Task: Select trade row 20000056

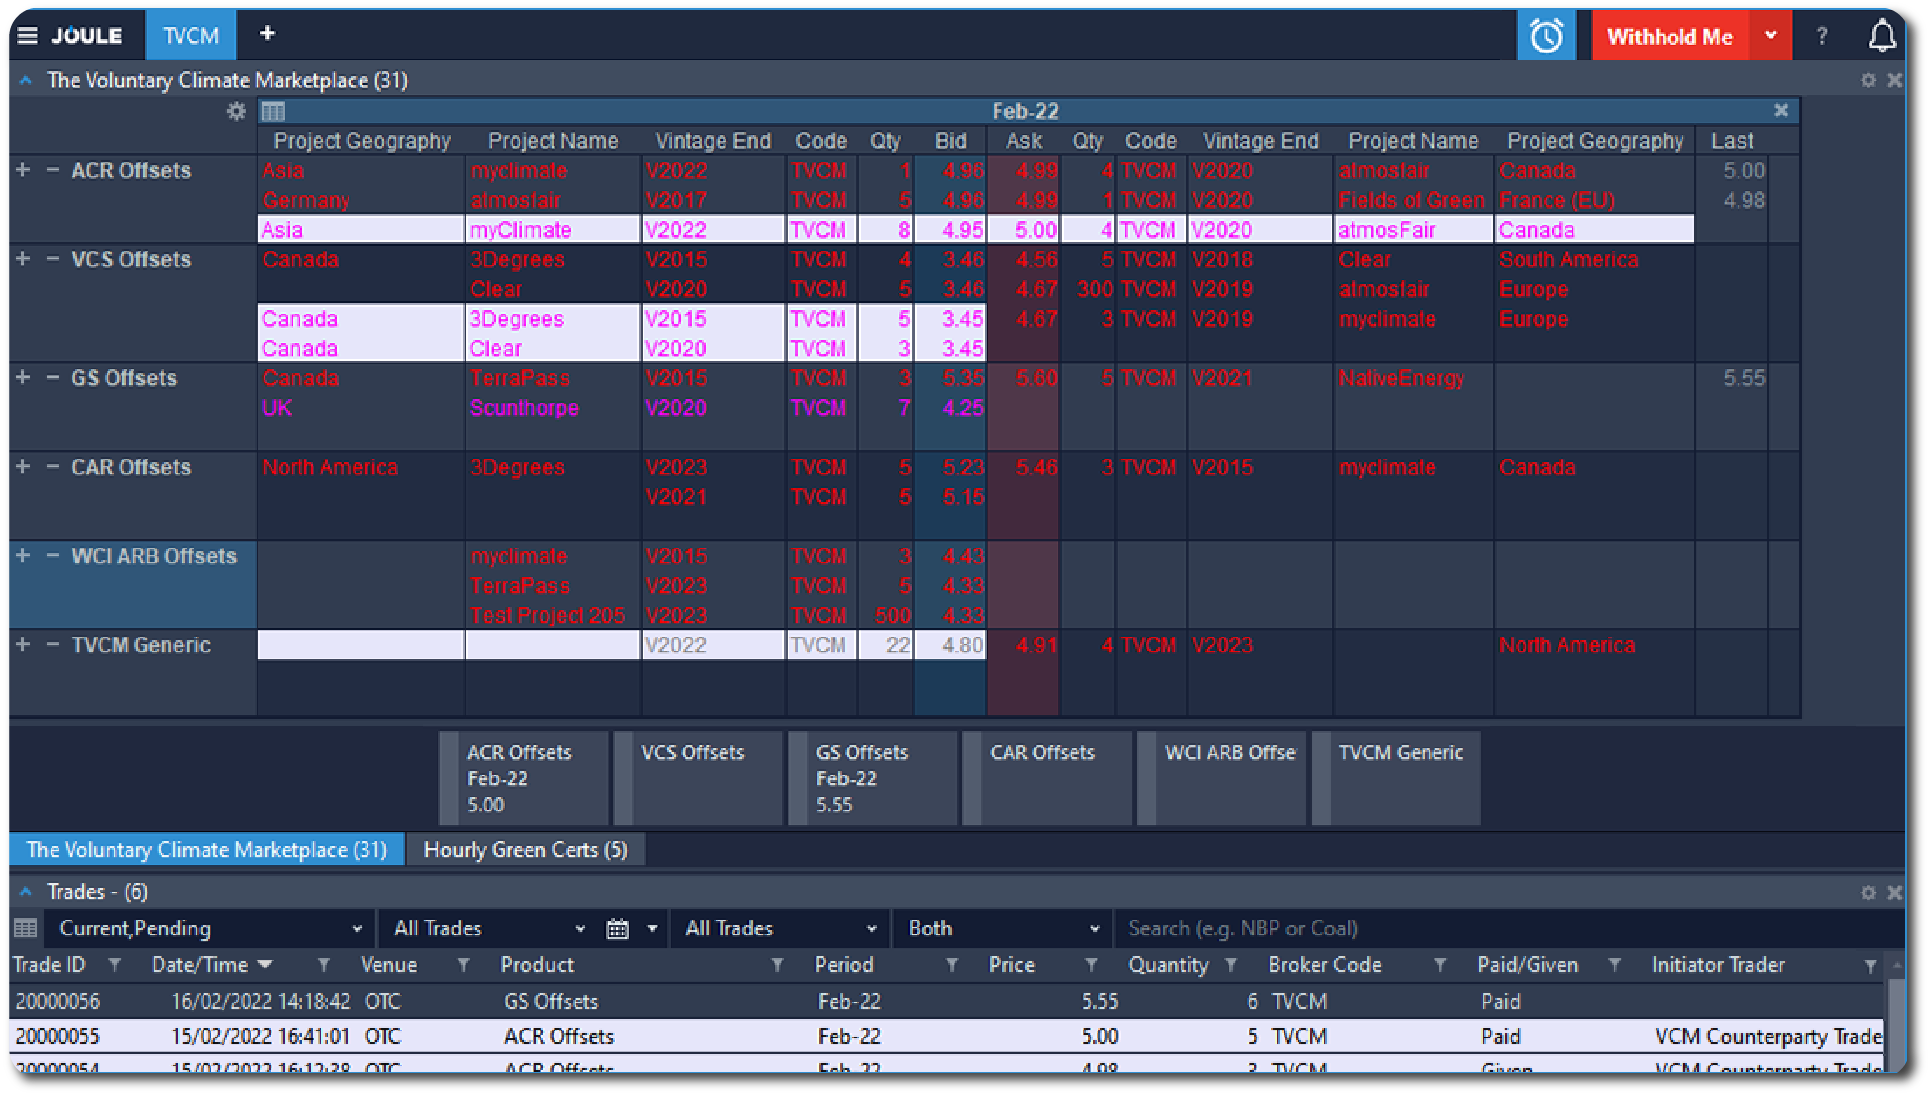Action: [947, 1001]
